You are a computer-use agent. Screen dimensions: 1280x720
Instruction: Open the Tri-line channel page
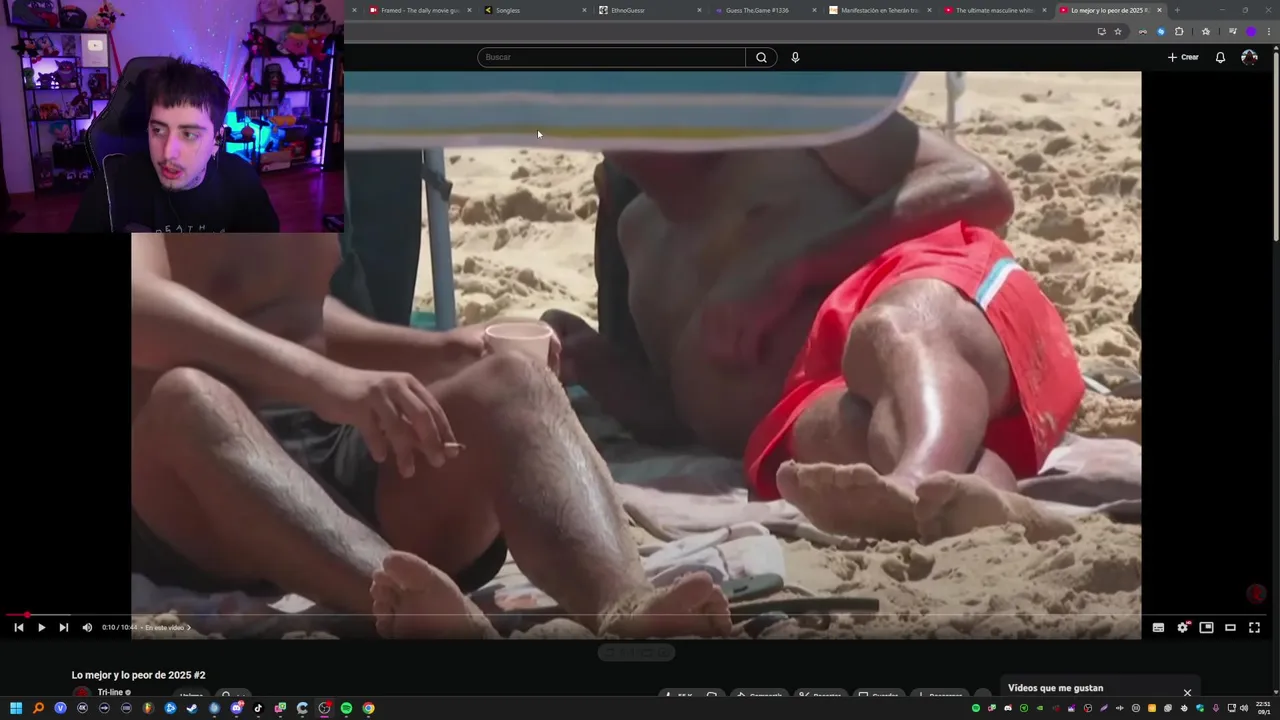(x=111, y=692)
